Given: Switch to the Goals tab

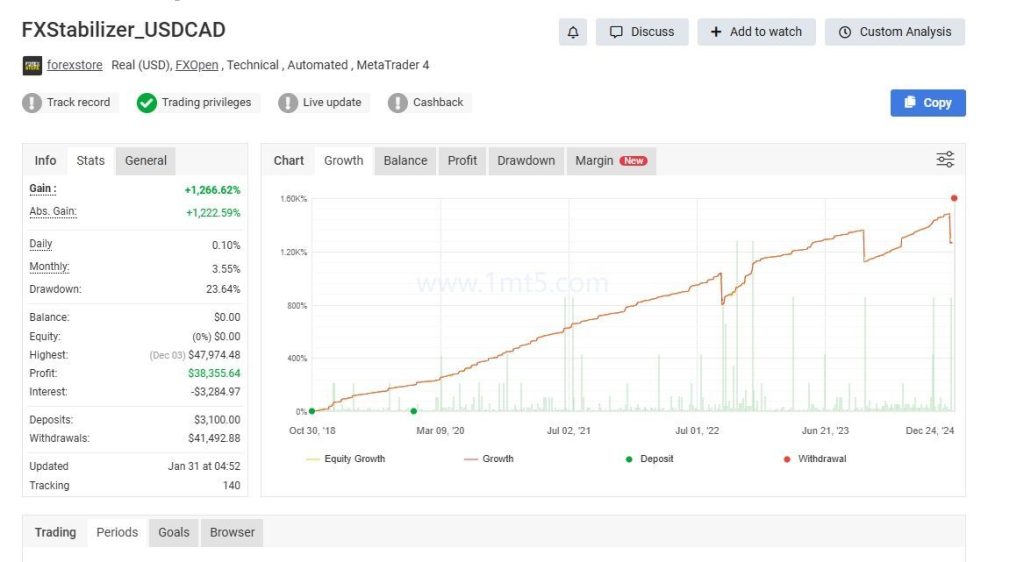Looking at the screenshot, I should tap(174, 532).
